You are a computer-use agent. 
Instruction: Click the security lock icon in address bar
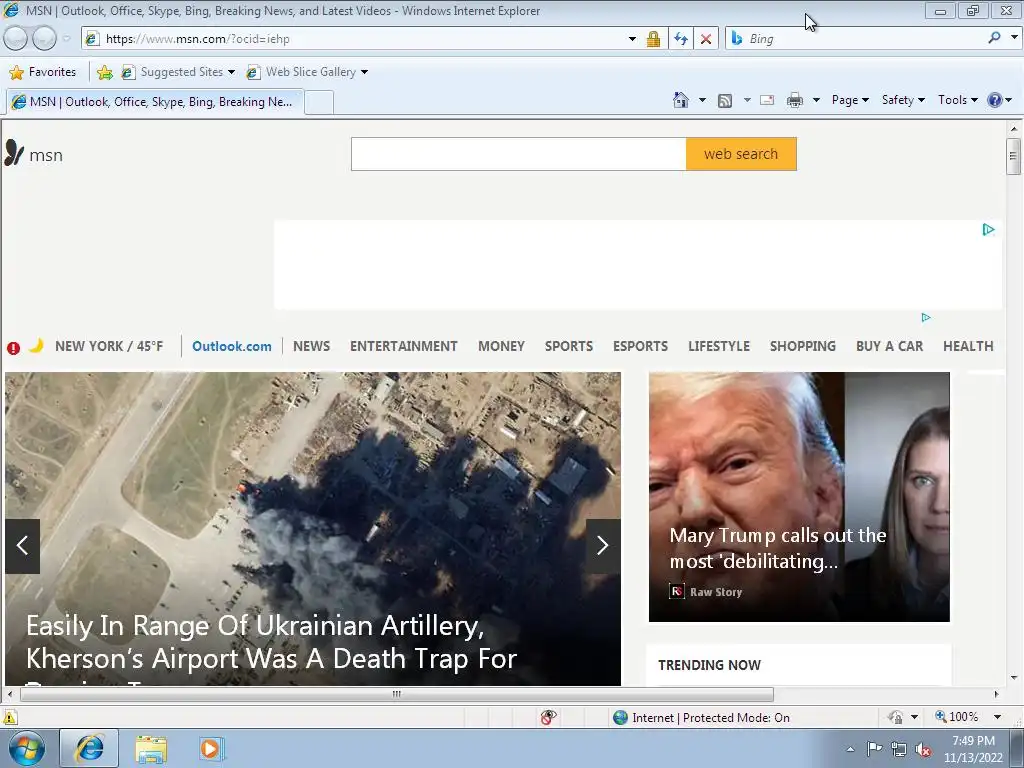click(653, 39)
